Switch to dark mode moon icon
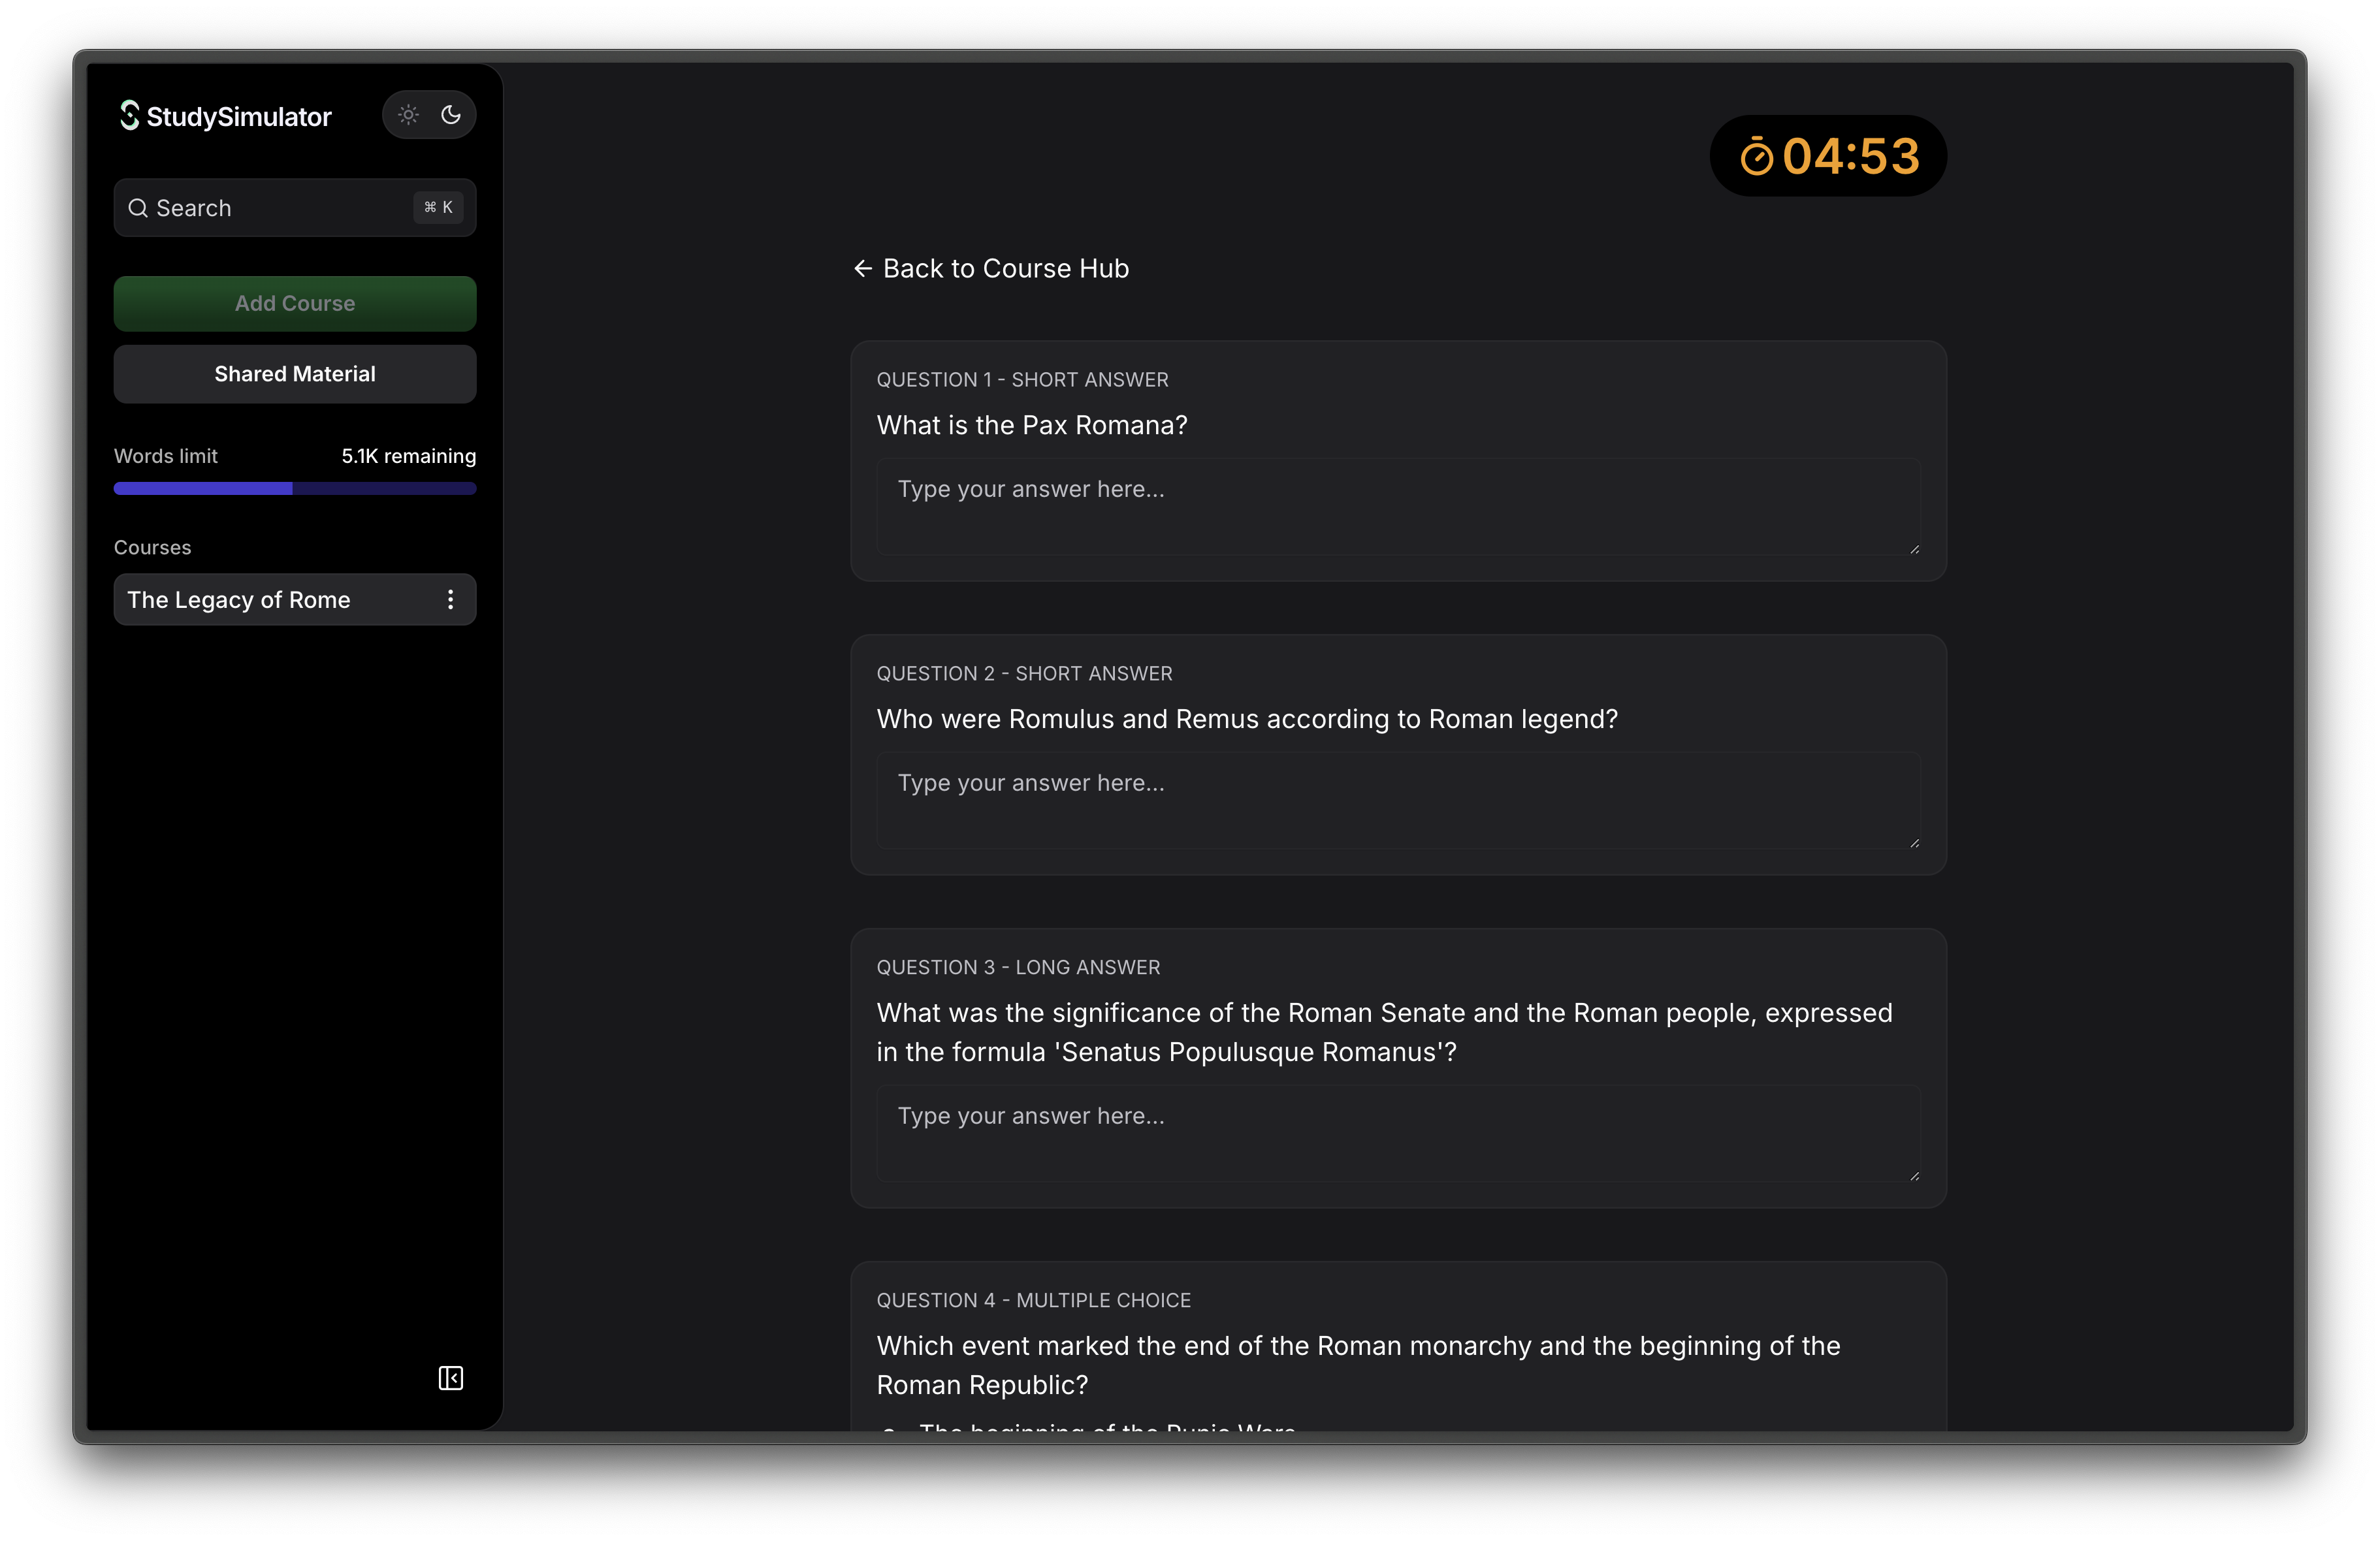The width and height of the screenshot is (2380, 1541). tap(451, 115)
